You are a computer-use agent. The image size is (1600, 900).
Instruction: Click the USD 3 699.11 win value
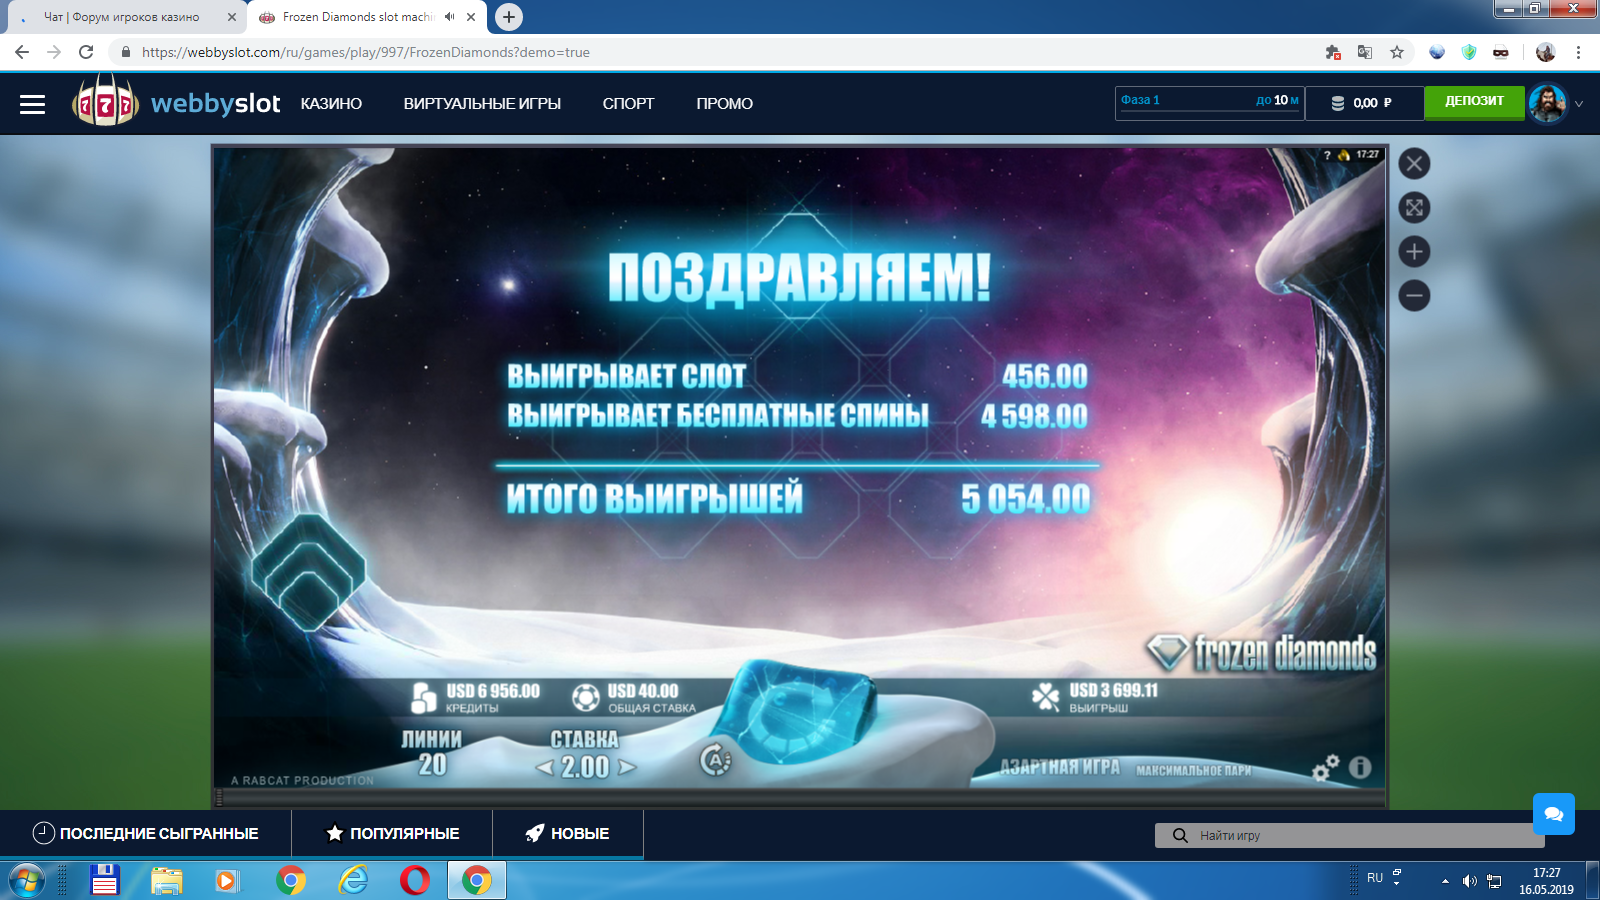tap(1114, 690)
